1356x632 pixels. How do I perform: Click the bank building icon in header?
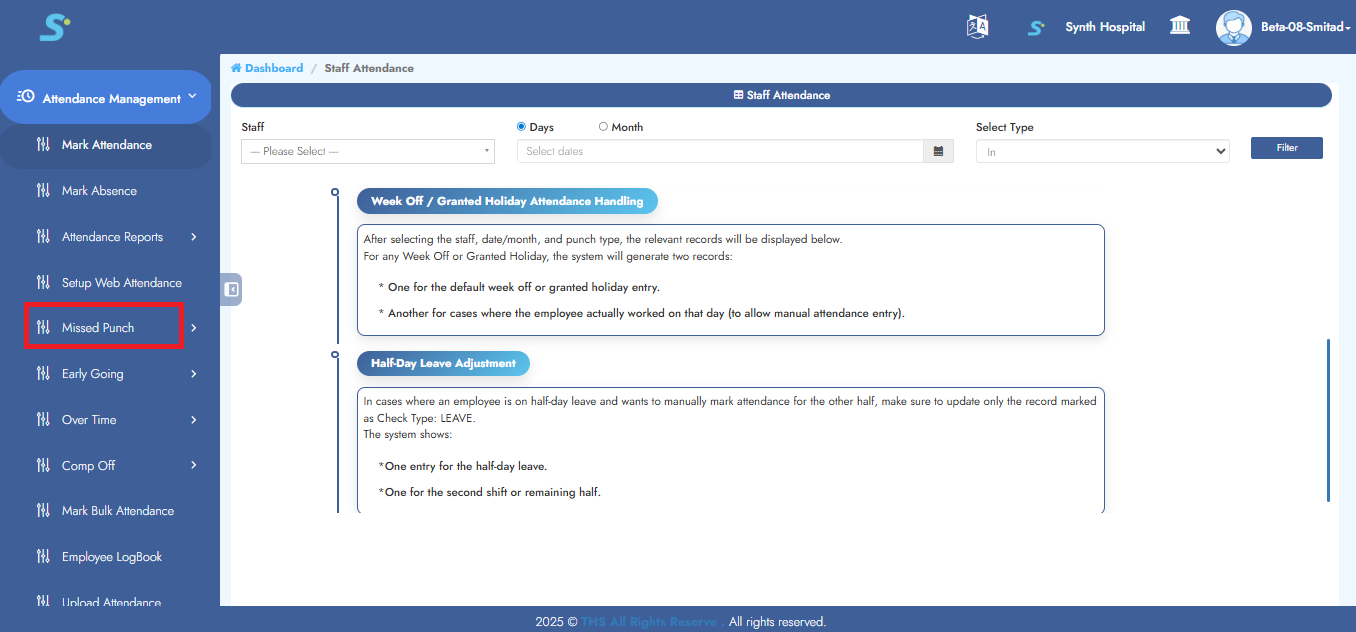point(1180,27)
